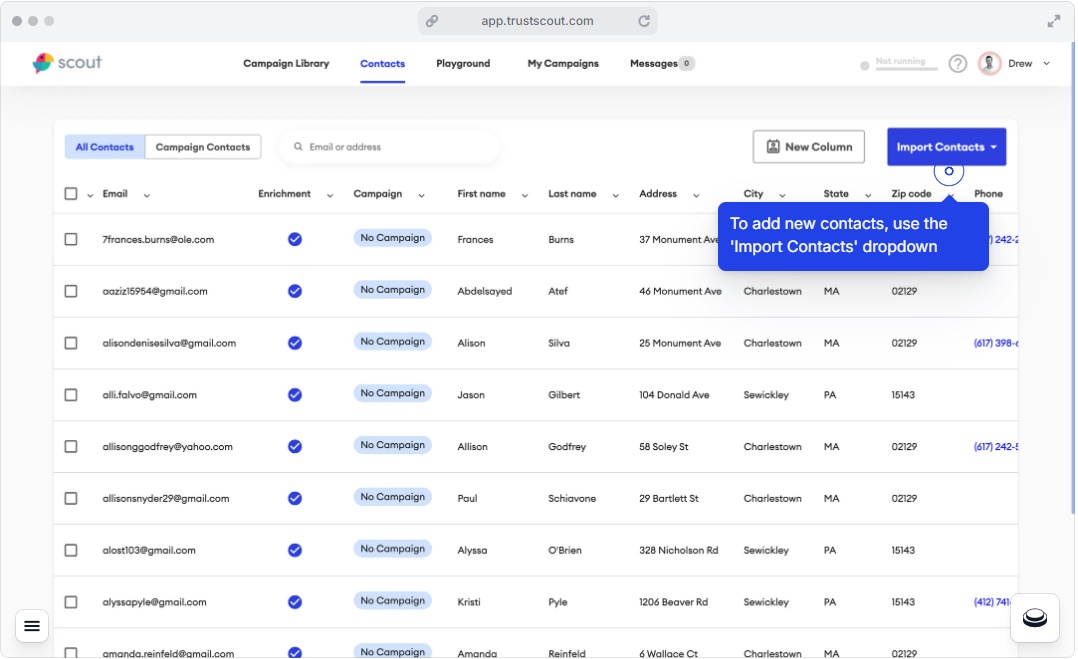This screenshot has width=1078, height=659.
Task: Expand the First name column chevron
Action: coord(525,196)
